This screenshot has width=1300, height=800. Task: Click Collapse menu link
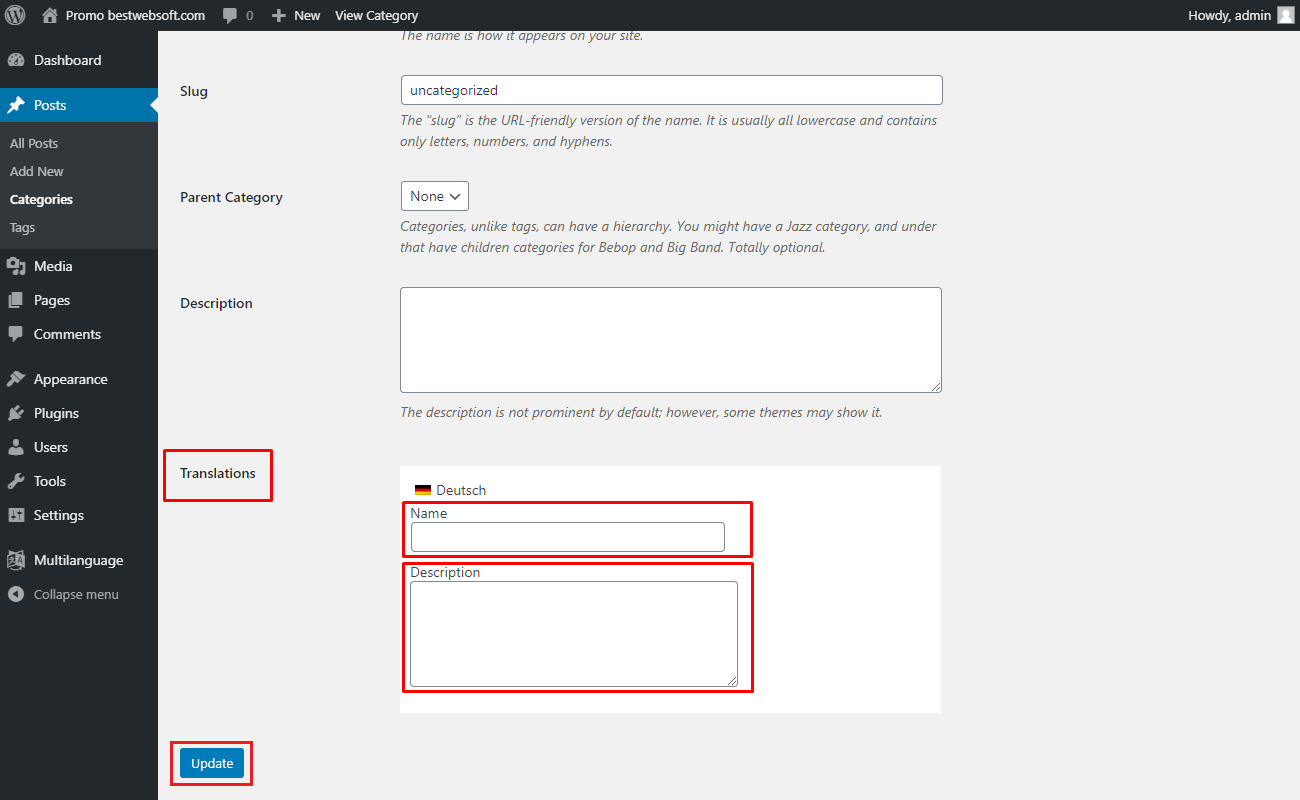(76, 594)
